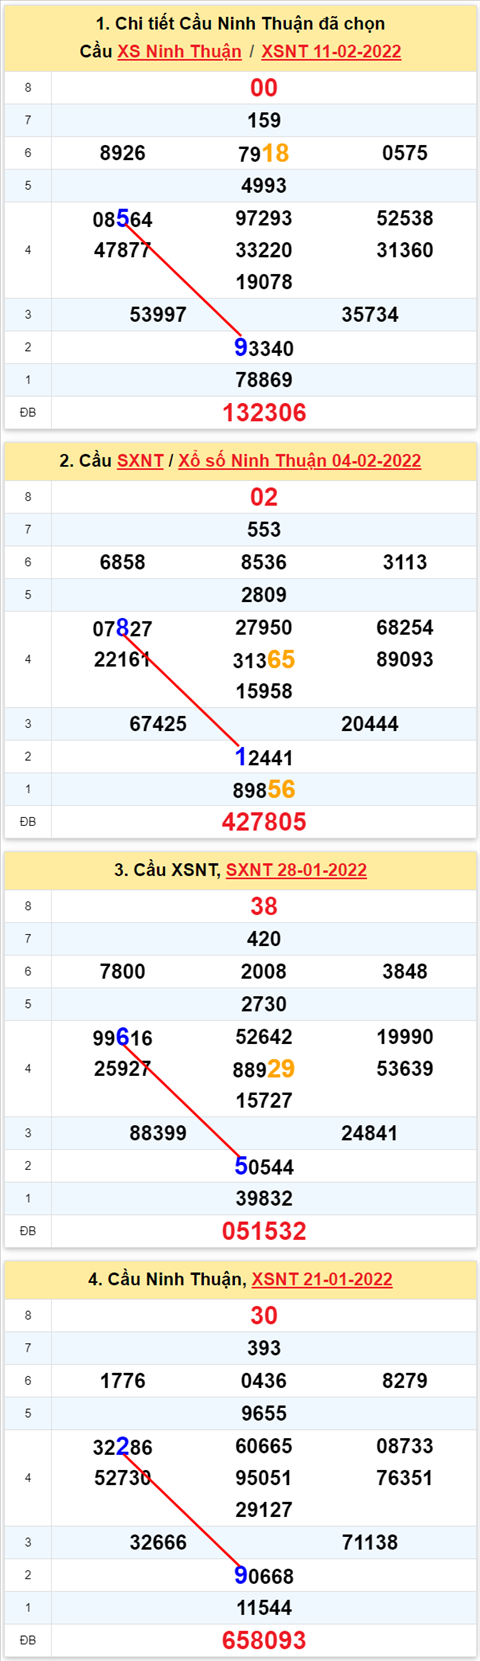Select second prize number 90668
The image size is (480, 1661).
[264, 1575]
